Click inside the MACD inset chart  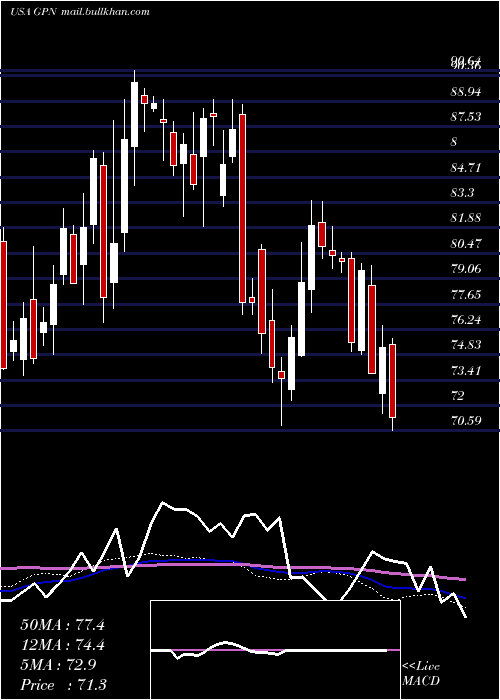[275, 650]
